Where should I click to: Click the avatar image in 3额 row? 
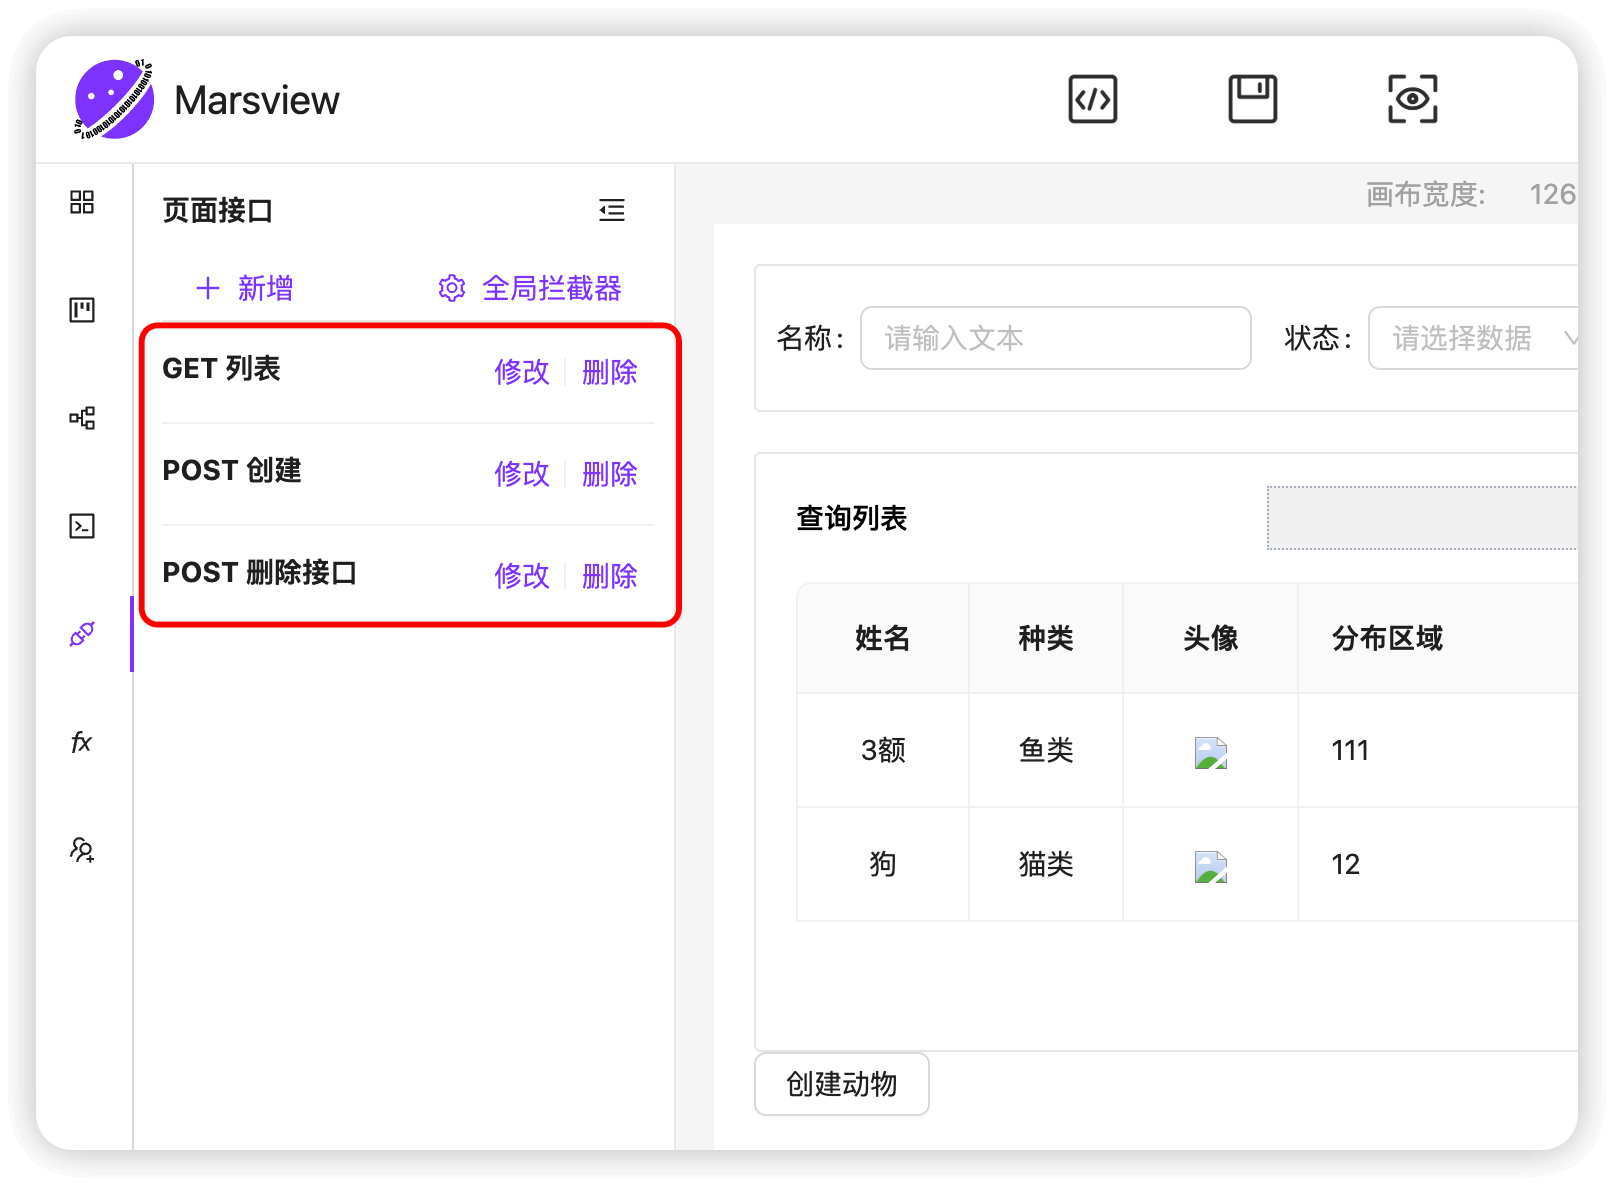(1210, 752)
